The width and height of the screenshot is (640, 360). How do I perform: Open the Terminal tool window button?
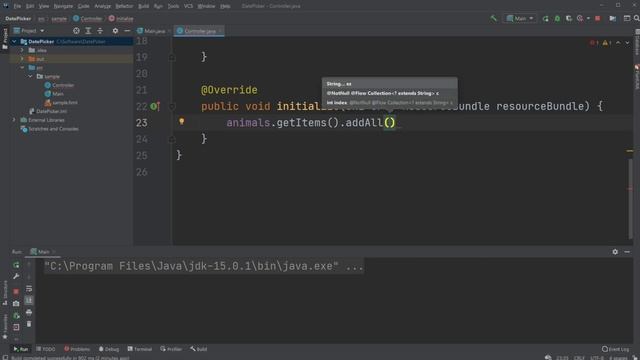[x=140, y=349]
